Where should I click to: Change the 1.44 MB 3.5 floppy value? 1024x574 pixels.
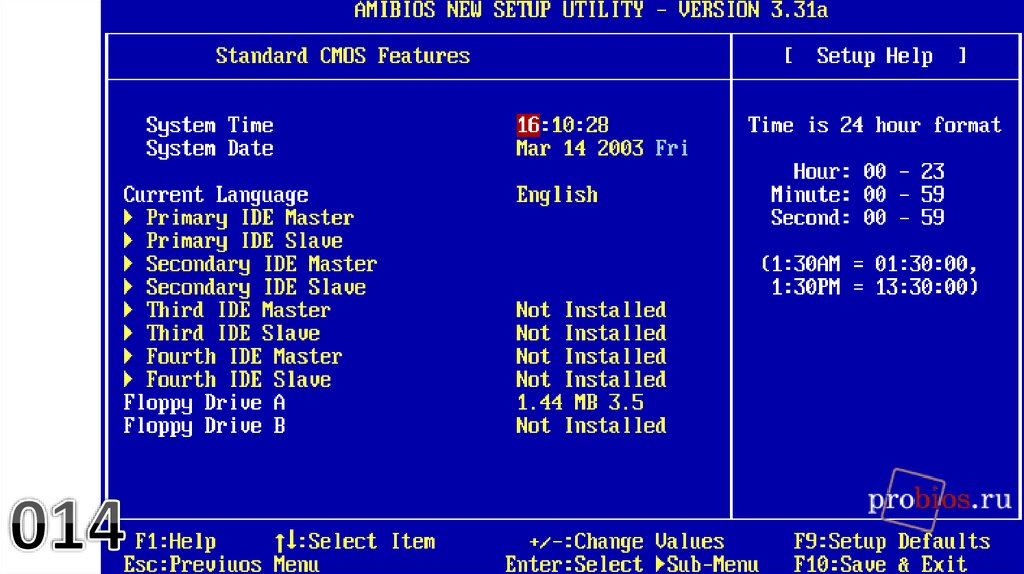click(x=580, y=403)
